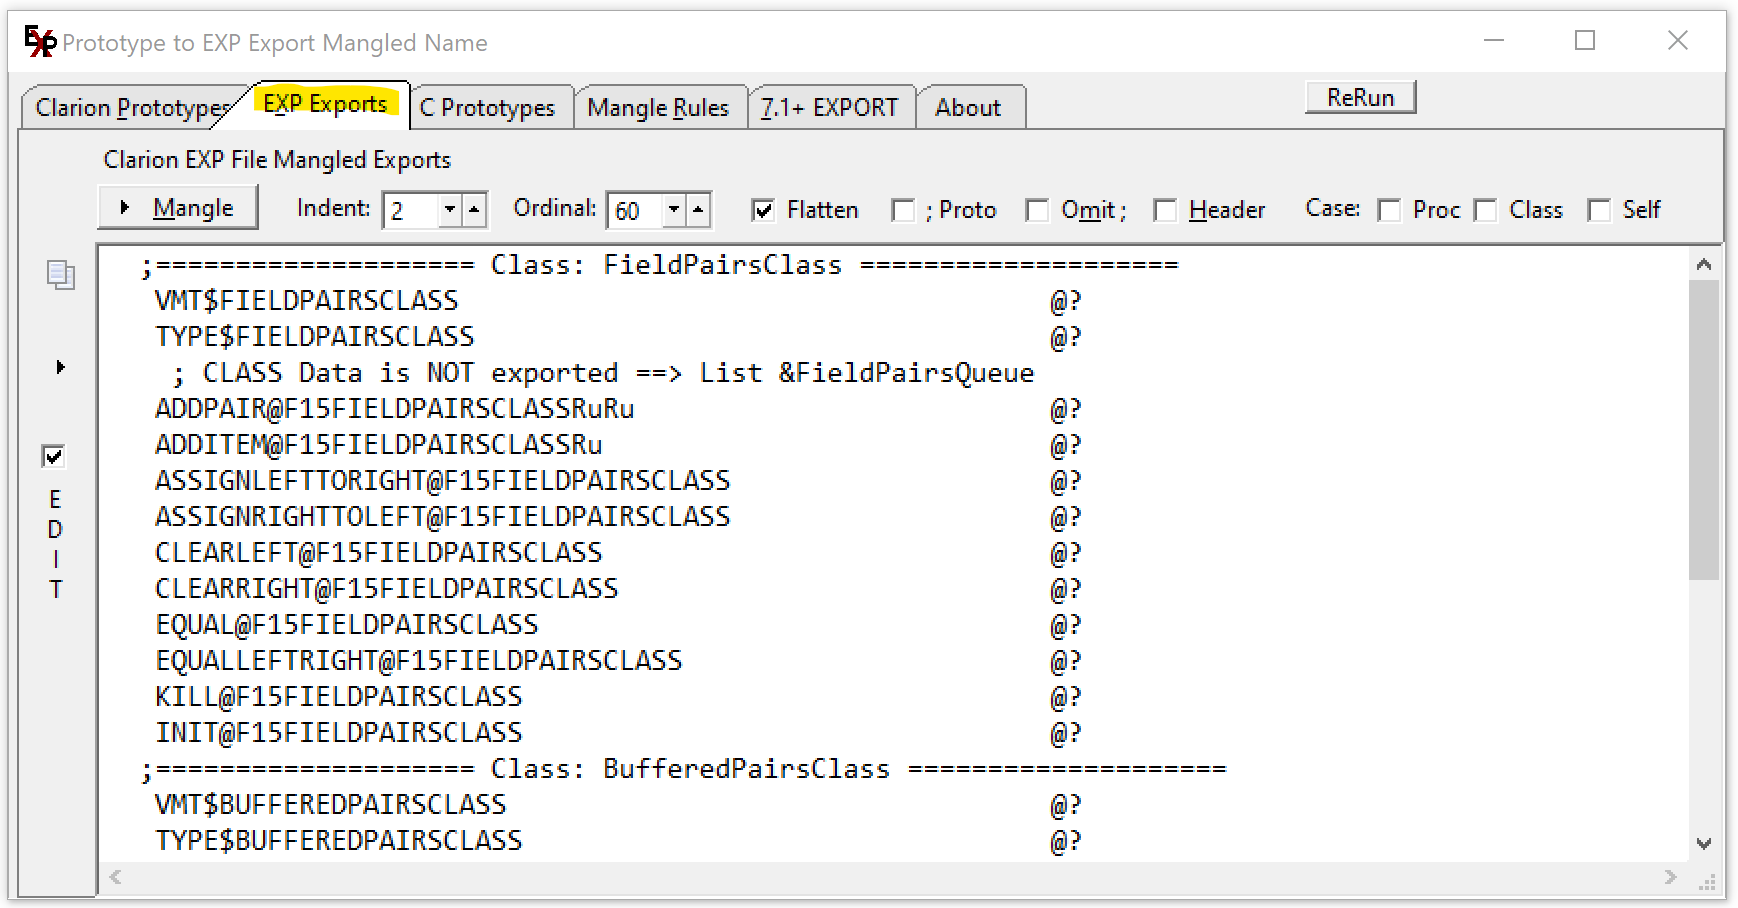Screen dimensions: 1738x908
Task: Uncheck the Flatten checkbox
Action: point(763,210)
